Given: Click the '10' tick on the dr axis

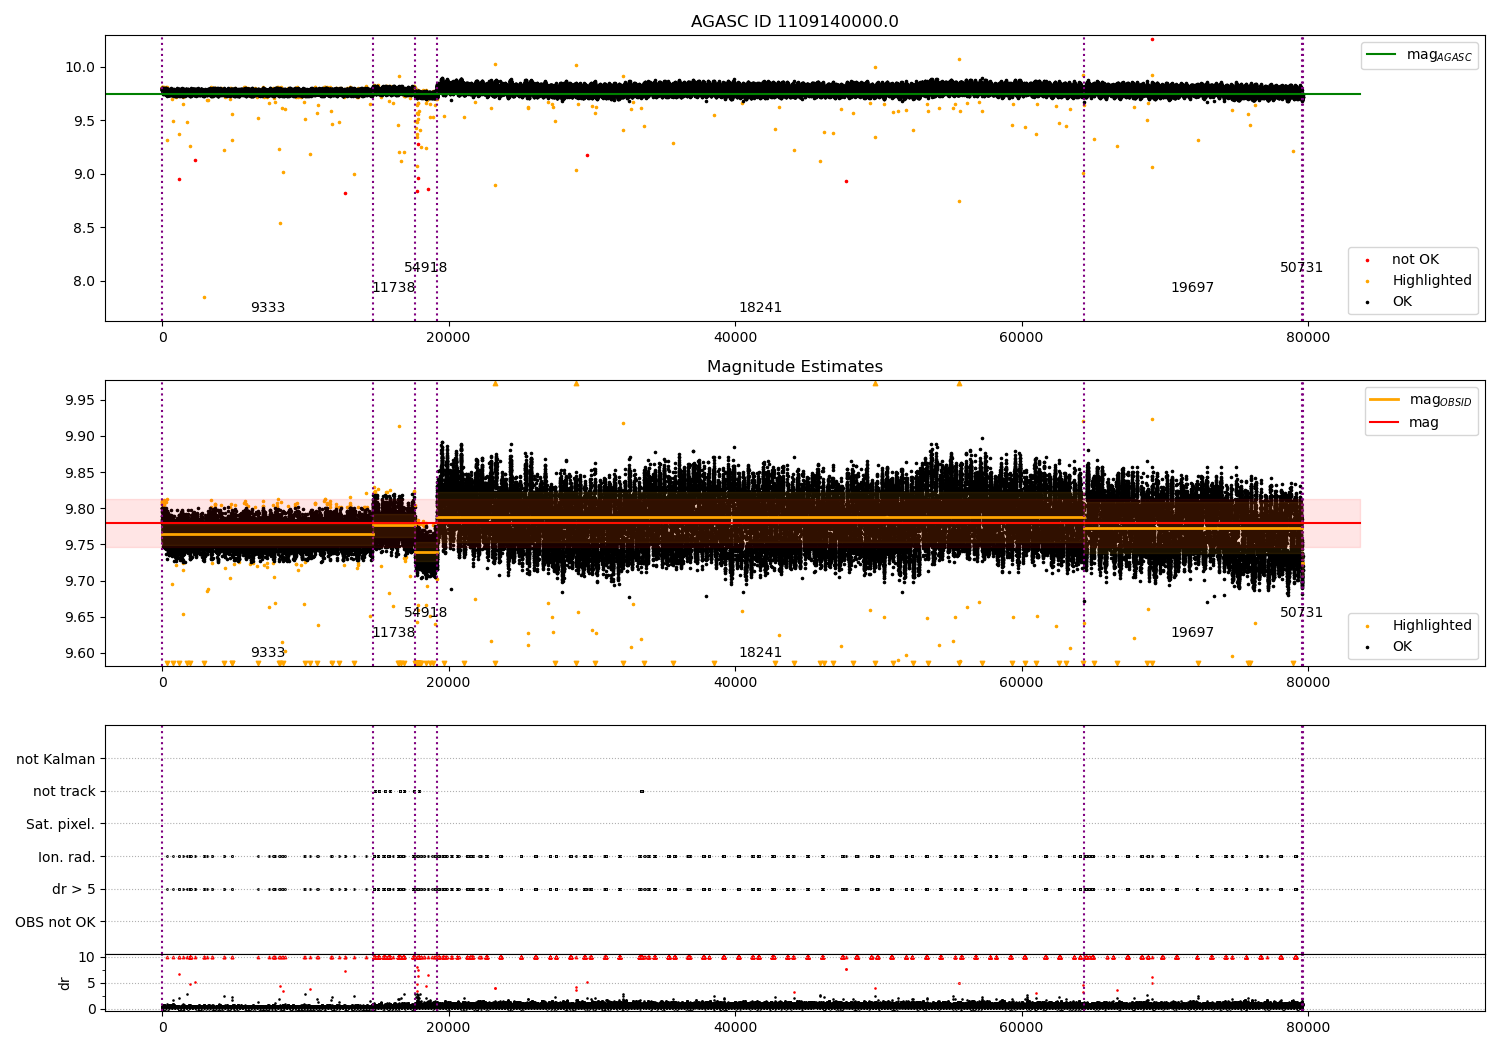Looking at the screenshot, I should (x=88, y=957).
